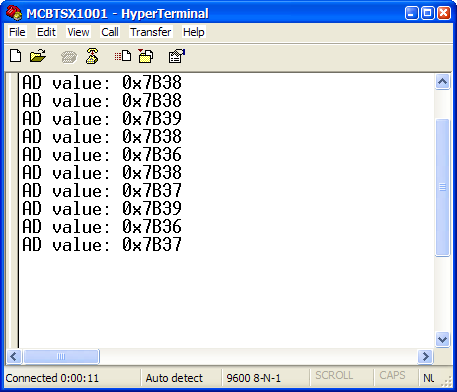Click the SCROLL status indicator
The height and width of the screenshot is (392, 457).
coord(334,375)
